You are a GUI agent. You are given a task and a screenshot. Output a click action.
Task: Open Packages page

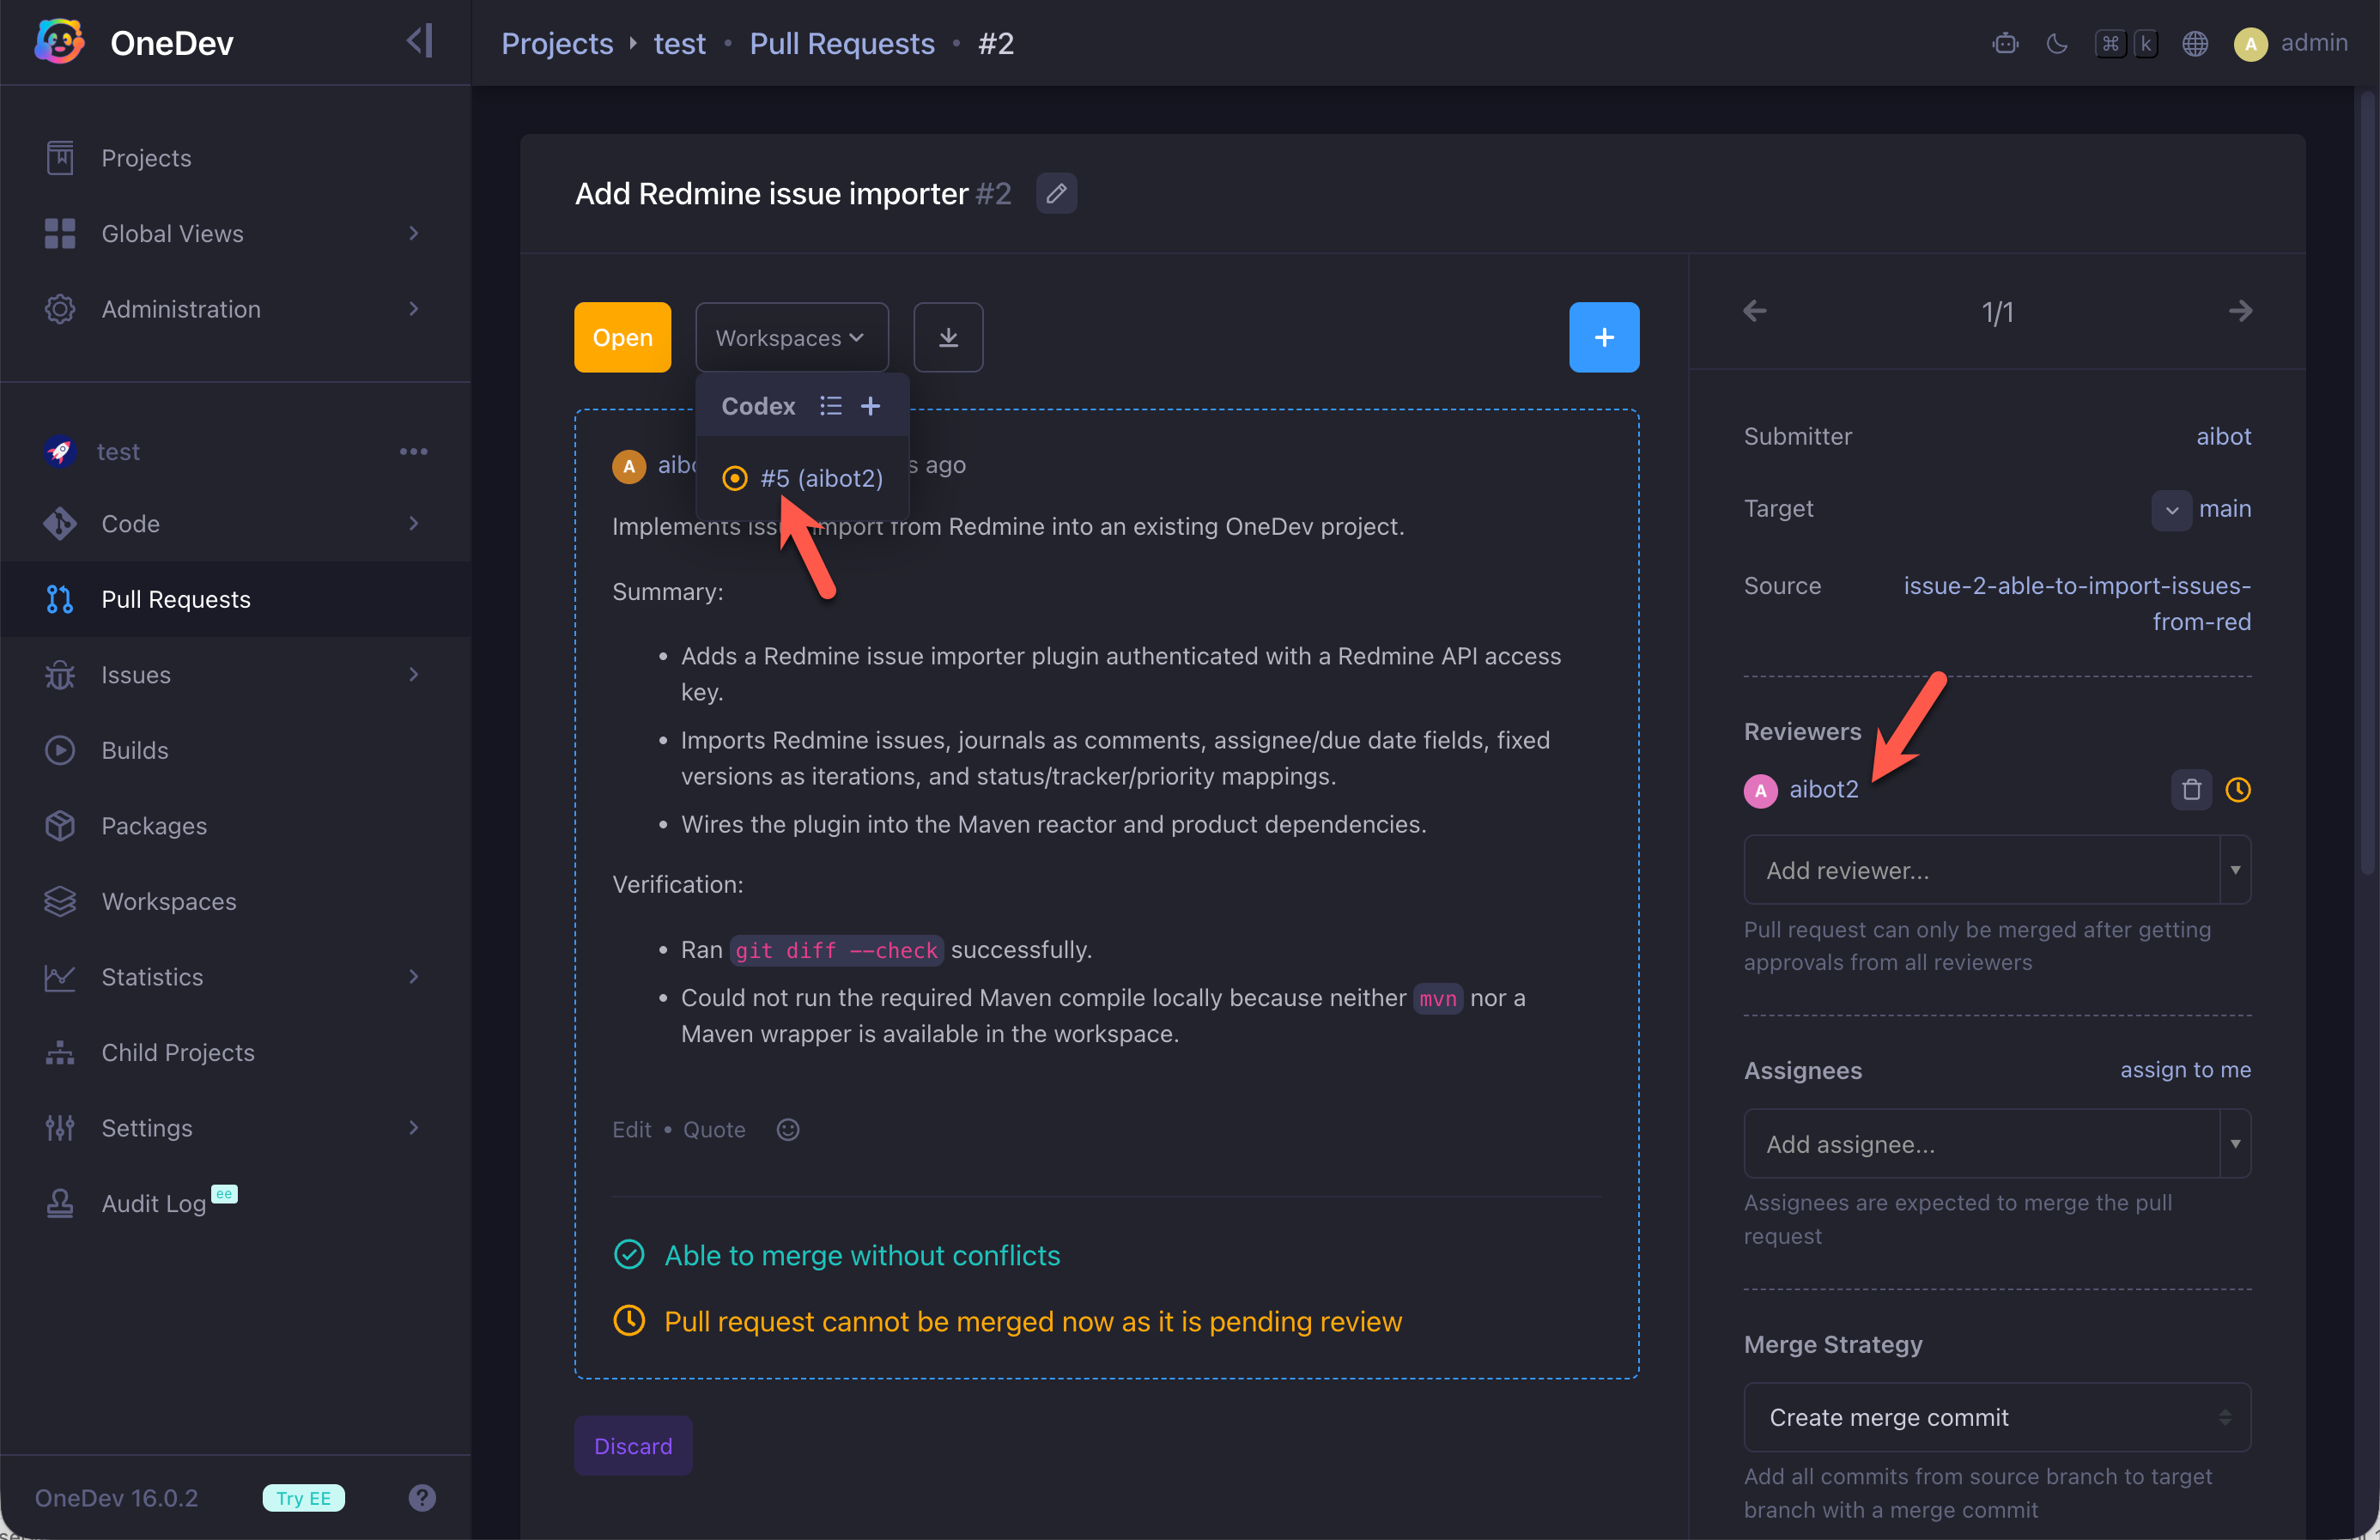236,826
